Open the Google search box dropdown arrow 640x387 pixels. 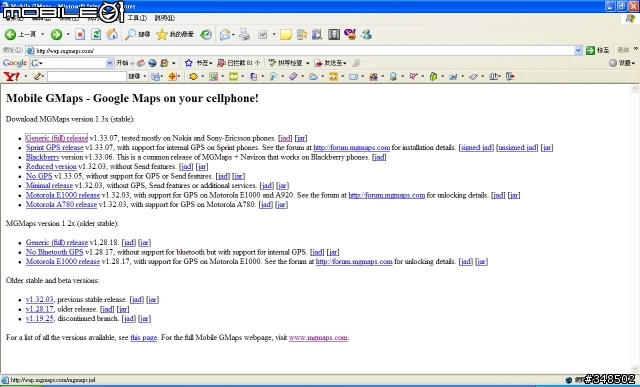[109, 63]
